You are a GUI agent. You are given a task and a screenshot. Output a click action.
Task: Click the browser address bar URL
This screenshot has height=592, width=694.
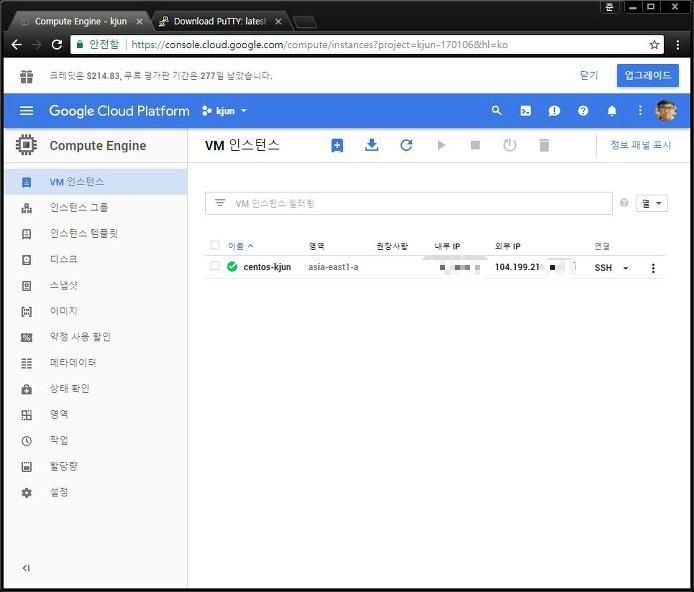pos(320,45)
